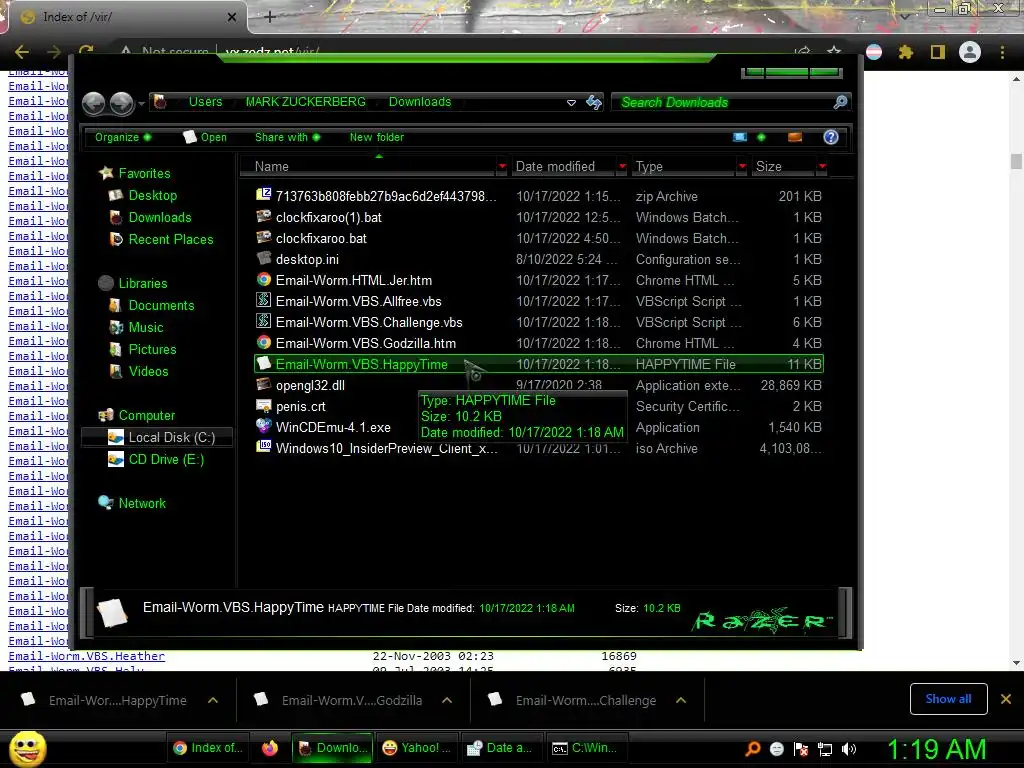Select the script icon of Email-Worm.VBS.Allfree.vbs
Image resolution: width=1024 pixels, height=768 pixels.
264,300
